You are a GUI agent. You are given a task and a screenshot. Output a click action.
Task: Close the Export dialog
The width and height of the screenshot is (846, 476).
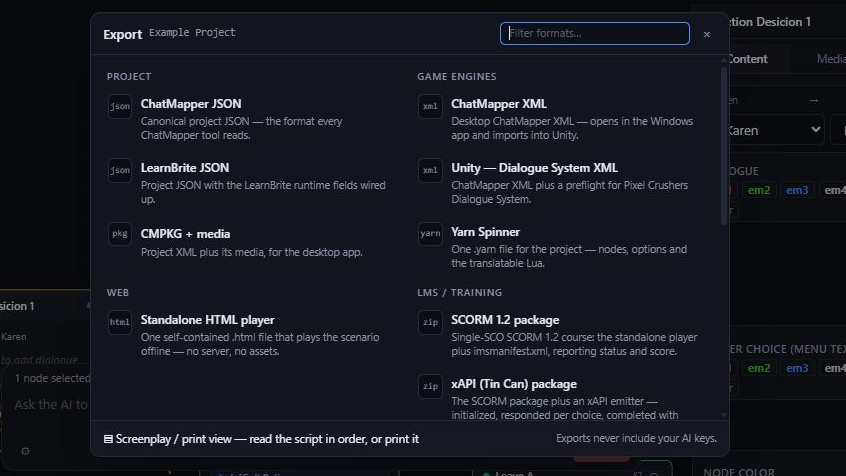coord(707,34)
